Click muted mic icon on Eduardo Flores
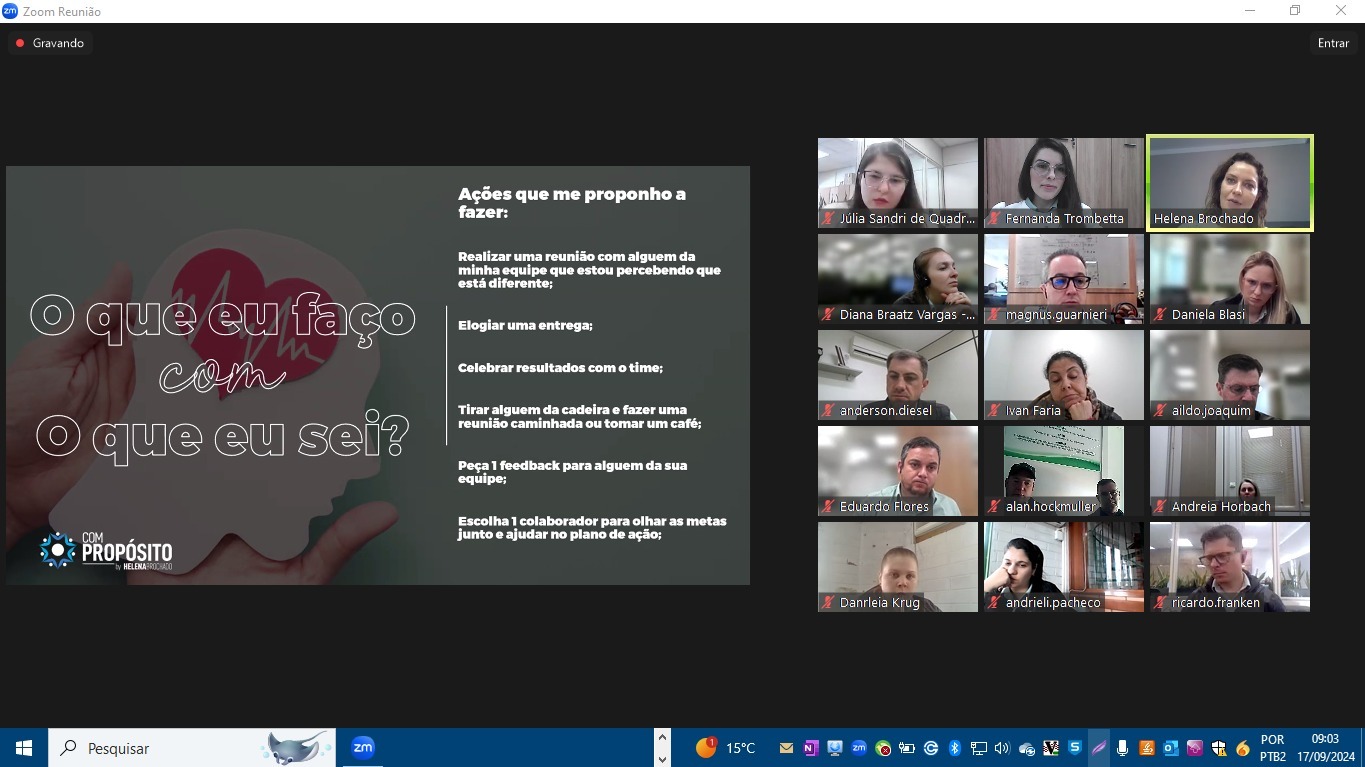Image resolution: width=1365 pixels, height=767 pixels. click(x=828, y=507)
